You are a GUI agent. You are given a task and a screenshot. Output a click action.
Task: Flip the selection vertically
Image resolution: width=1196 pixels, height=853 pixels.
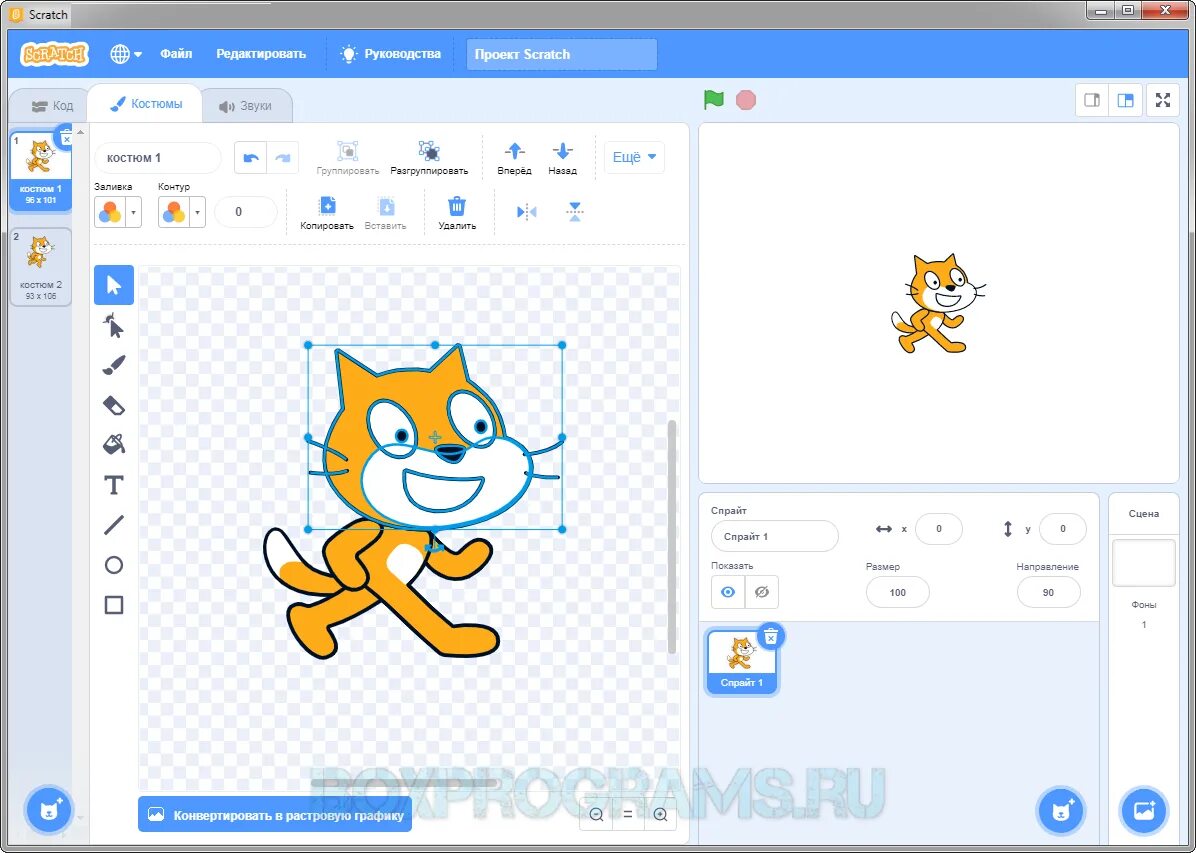pyautogui.click(x=575, y=212)
